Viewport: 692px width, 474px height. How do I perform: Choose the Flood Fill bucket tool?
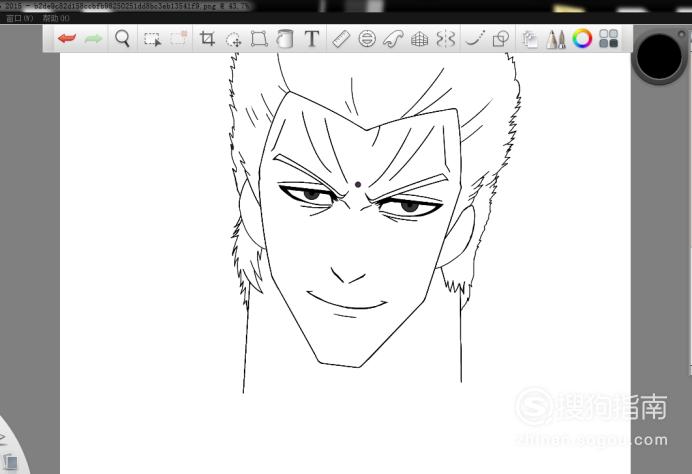[285, 39]
